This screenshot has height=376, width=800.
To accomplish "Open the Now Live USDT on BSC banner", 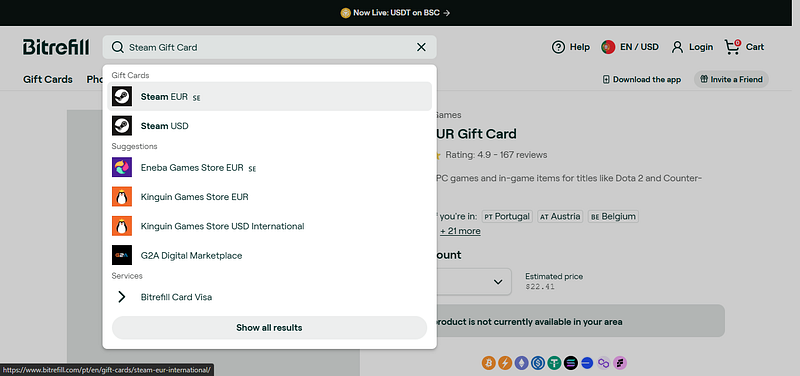I will click(395, 13).
